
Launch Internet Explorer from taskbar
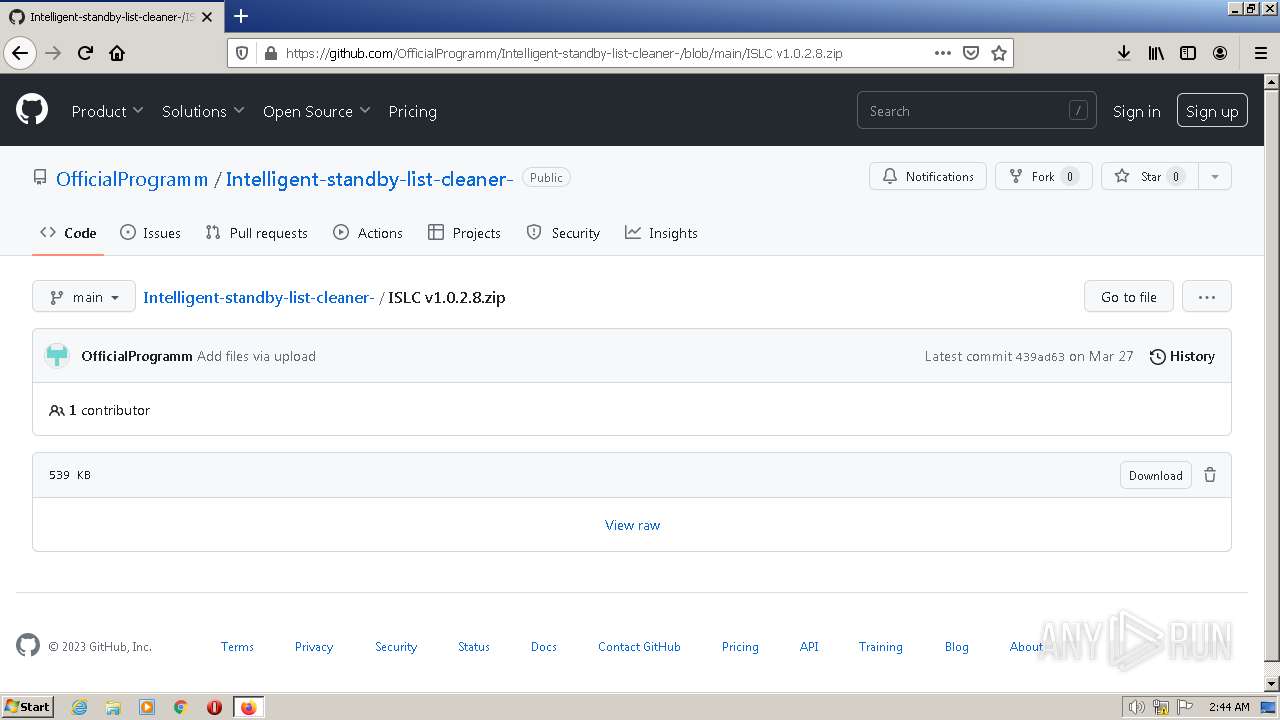[x=79, y=707]
